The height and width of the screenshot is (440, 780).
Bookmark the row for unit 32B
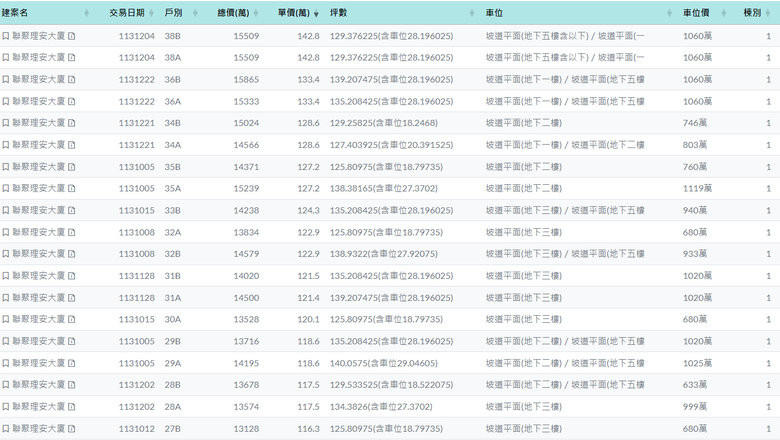5,254
